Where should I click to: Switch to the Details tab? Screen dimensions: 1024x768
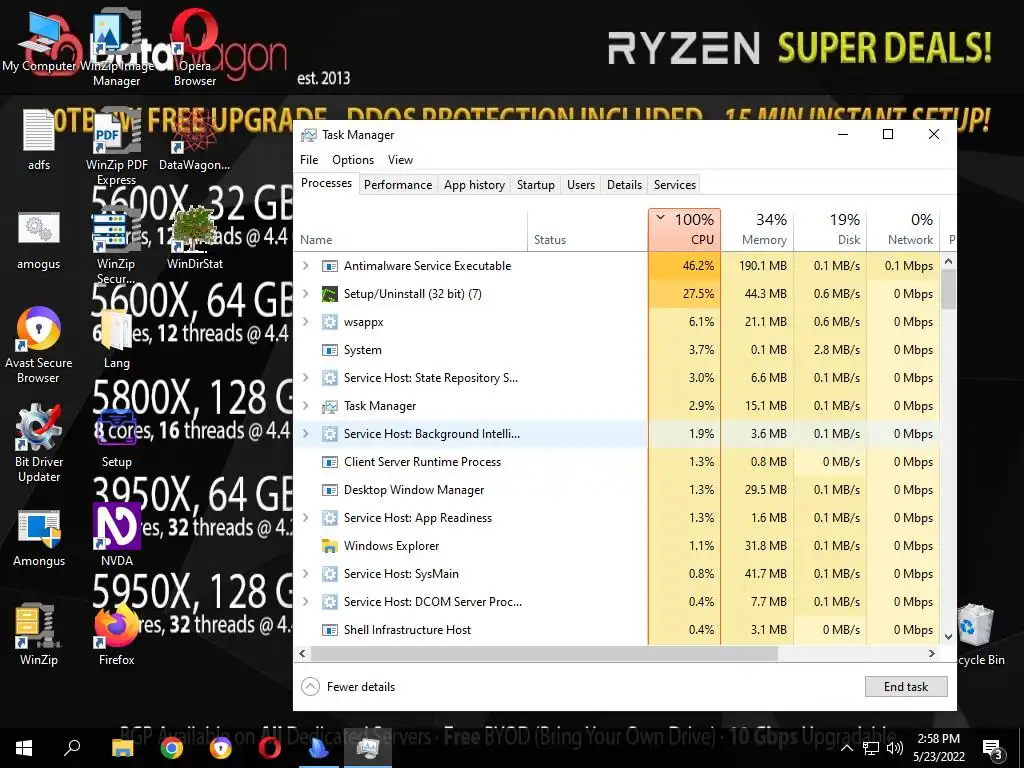[x=624, y=185]
